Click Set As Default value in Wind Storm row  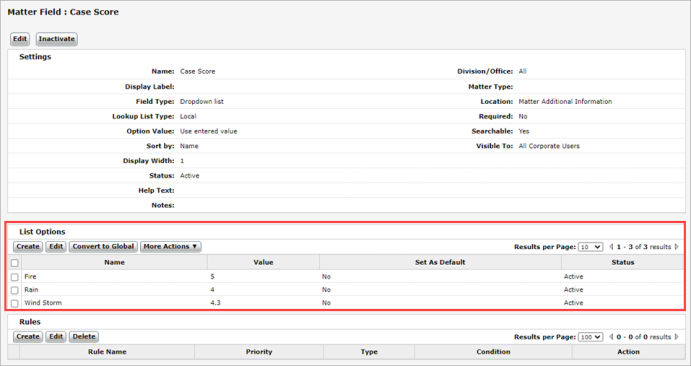click(326, 303)
